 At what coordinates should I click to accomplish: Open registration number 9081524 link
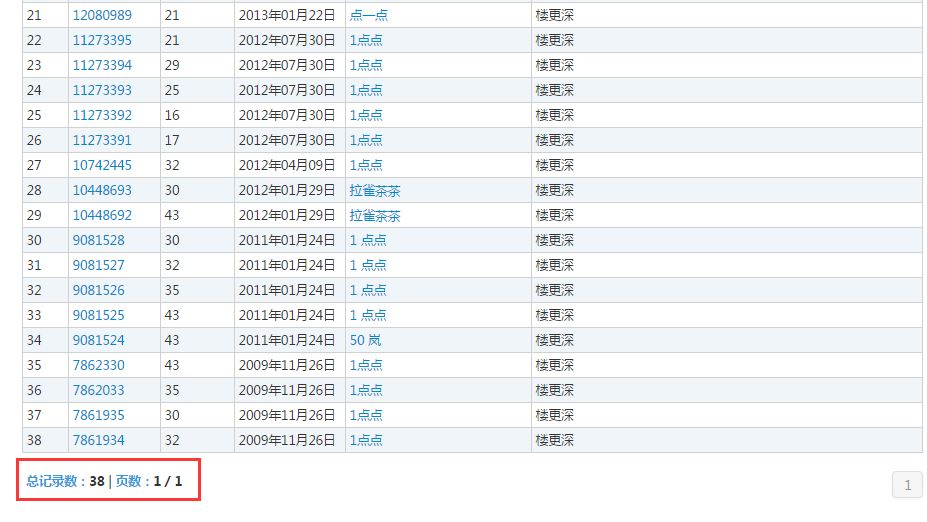pyautogui.click(x=99, y=340)
